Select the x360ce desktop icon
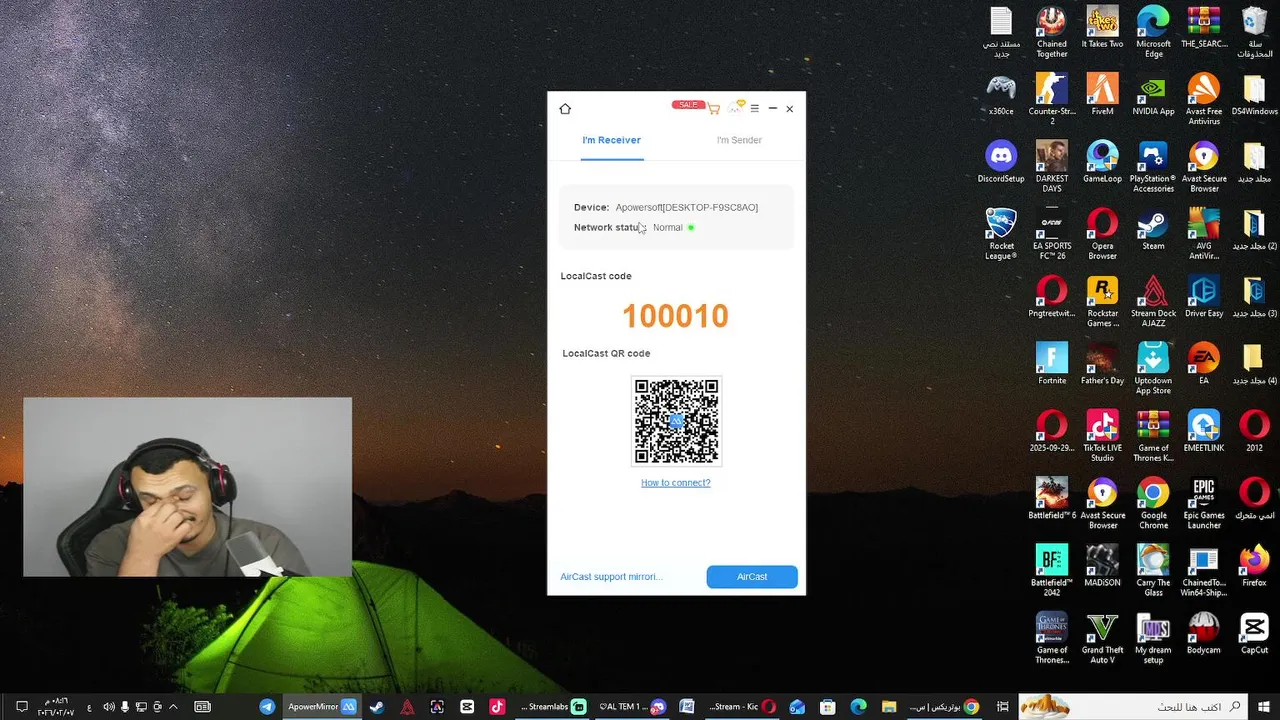This screenshot has width=1280, height=720. (1001, 95)
